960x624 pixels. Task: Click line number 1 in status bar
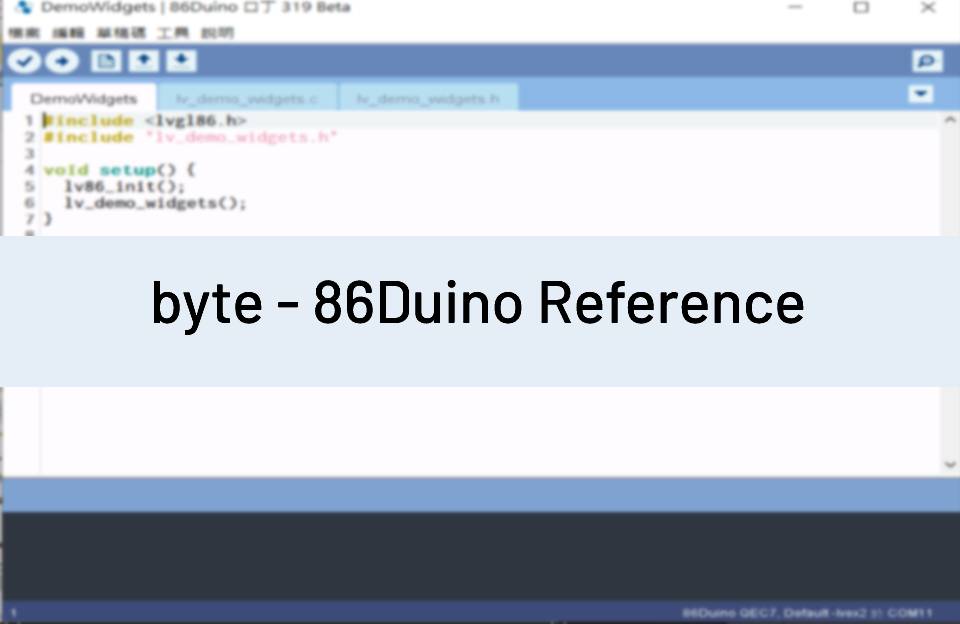pos(13,613)
